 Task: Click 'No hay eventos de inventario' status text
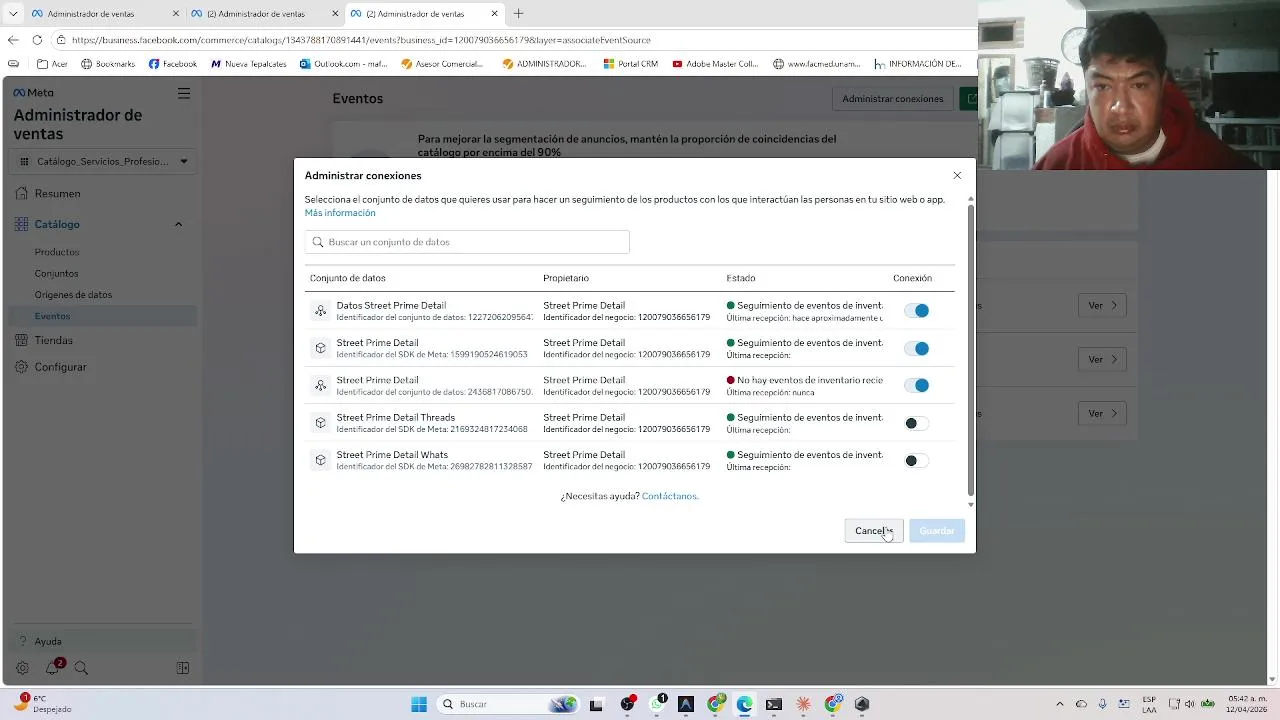point(810,380)
